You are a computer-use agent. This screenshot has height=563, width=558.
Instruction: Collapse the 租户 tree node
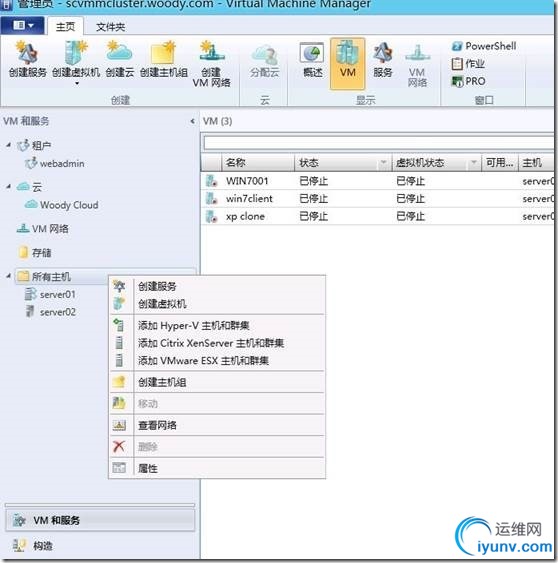9,145
